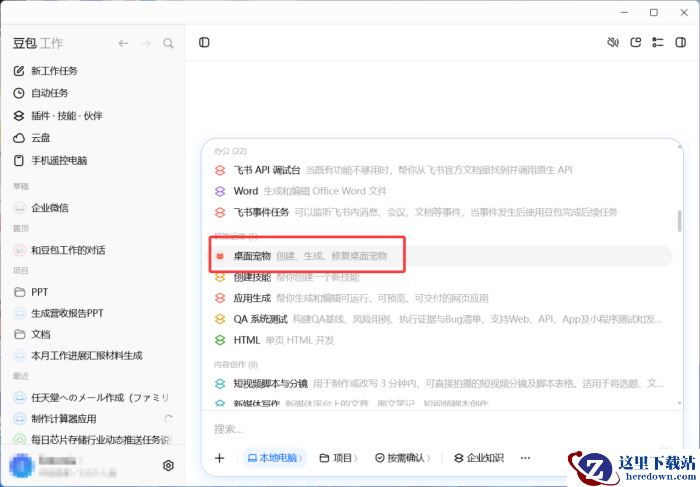Viewport: 700px width, 487px height.
Task: Collapse the left sidebar with the panel icon
Action: point(204,42)
